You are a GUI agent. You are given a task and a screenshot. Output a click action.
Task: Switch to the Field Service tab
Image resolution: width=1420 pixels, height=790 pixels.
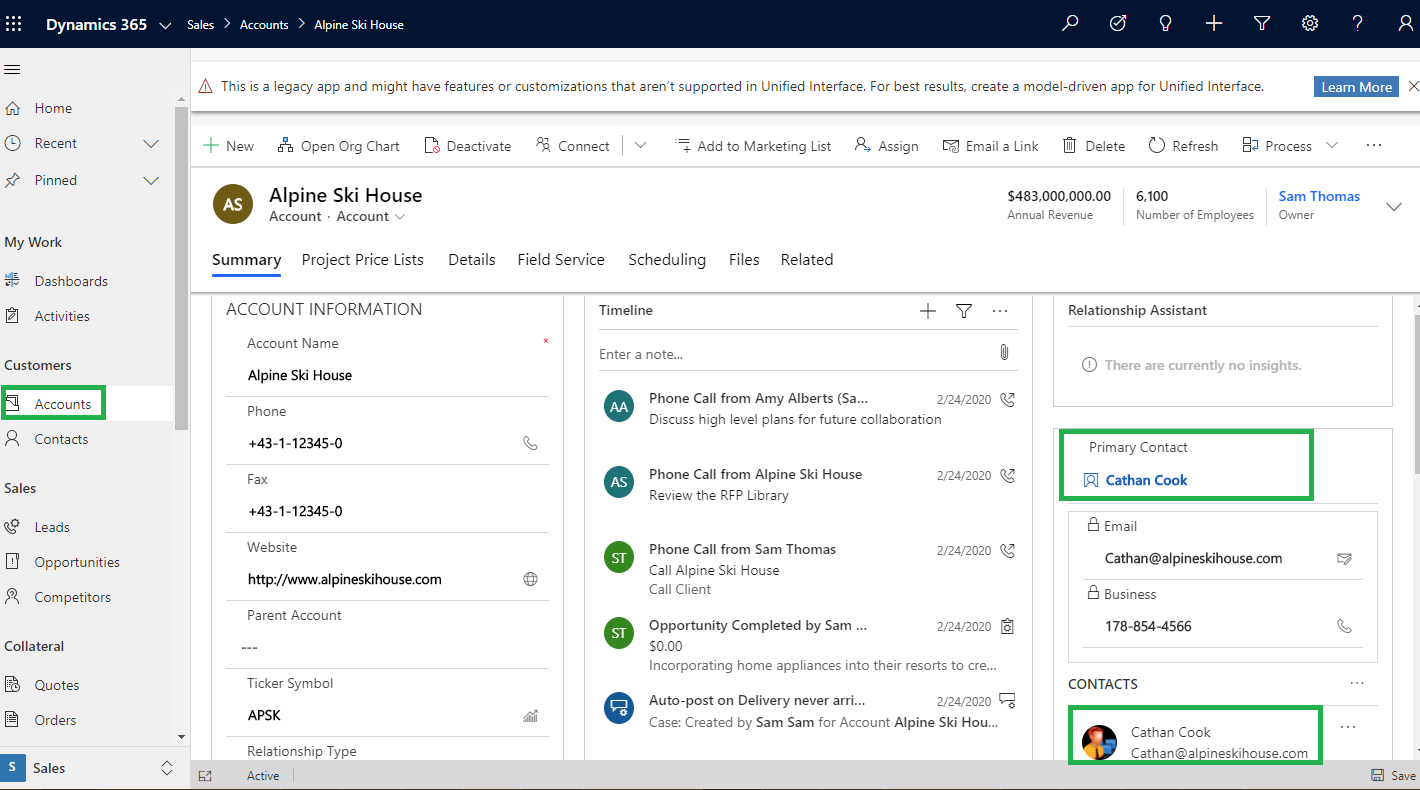tap(561, 260)
